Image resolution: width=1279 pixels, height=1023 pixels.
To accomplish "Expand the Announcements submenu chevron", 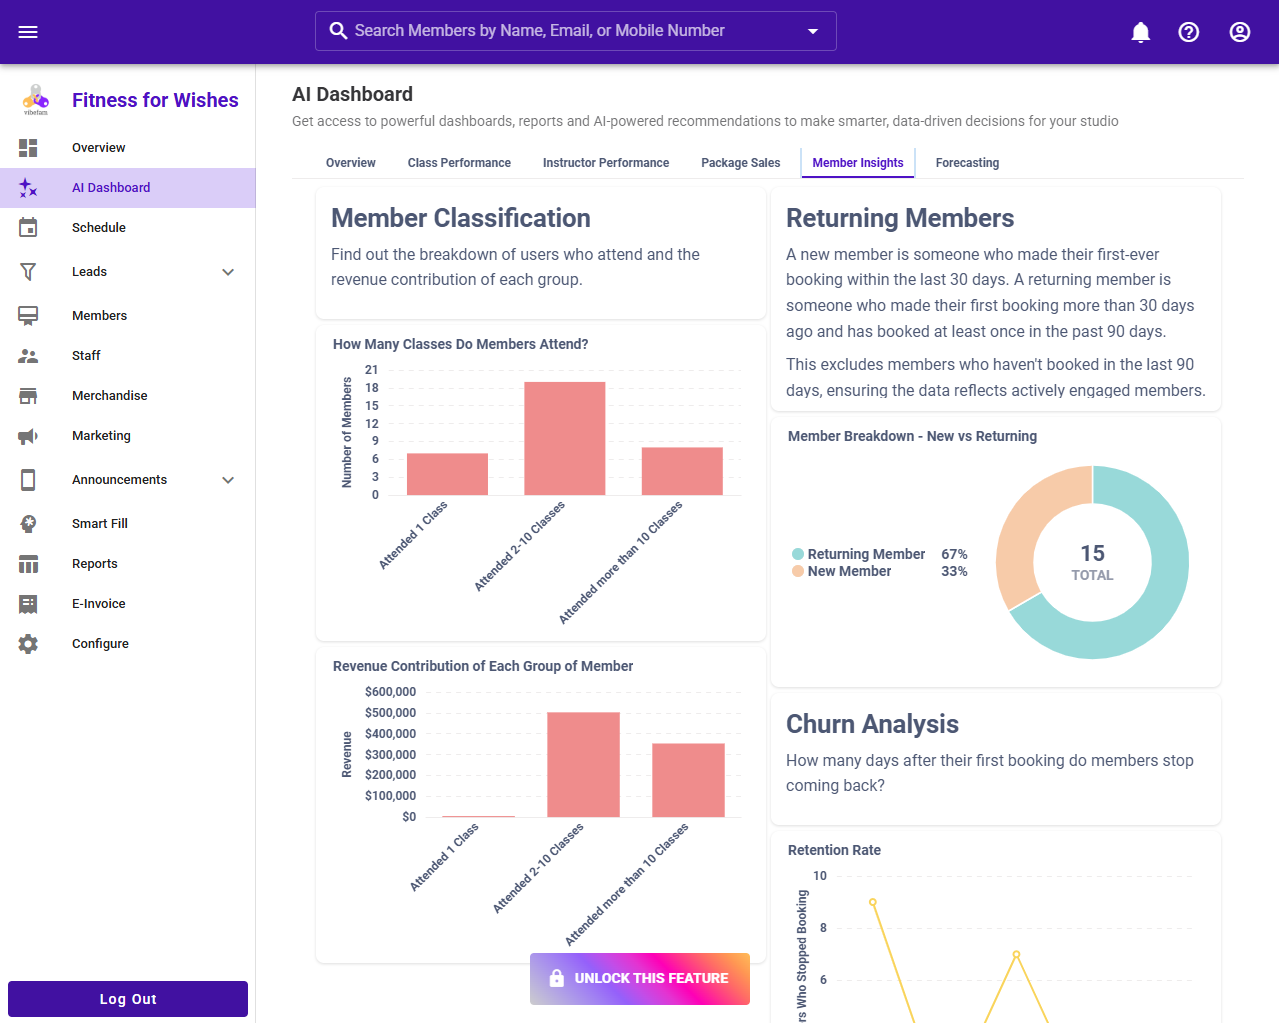I will 228,480.
